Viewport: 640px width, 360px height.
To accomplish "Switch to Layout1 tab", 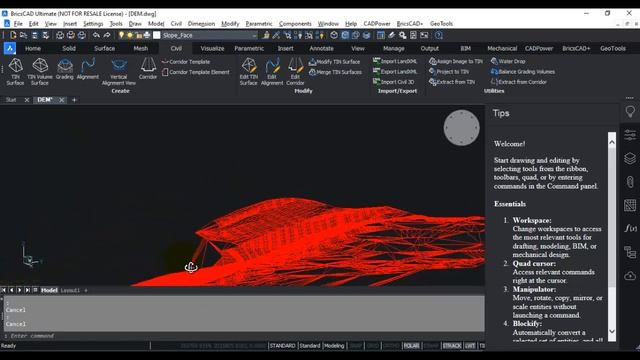I will (70, 290).
